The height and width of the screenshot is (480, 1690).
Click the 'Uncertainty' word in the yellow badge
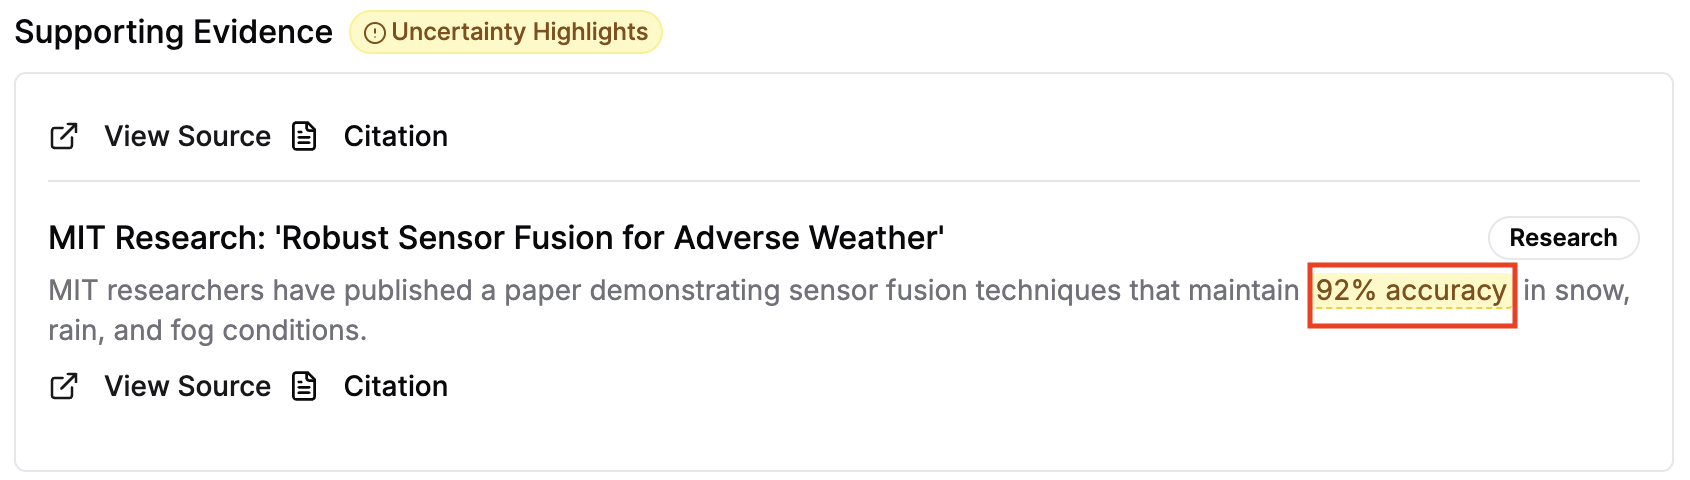(458, 32)
